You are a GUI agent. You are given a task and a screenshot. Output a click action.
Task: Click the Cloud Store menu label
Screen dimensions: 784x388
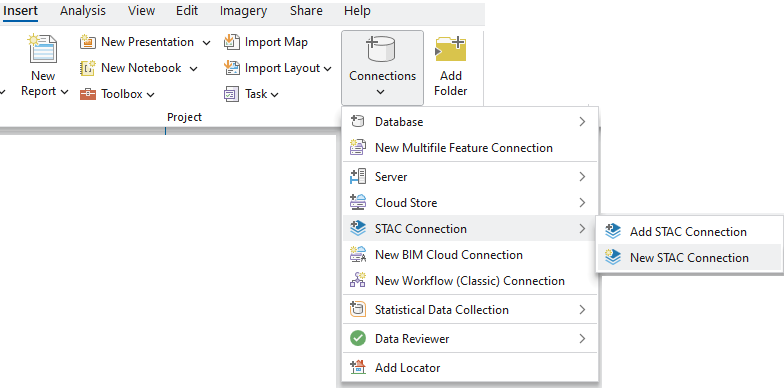pyautogui.click(x=406, y=202)
